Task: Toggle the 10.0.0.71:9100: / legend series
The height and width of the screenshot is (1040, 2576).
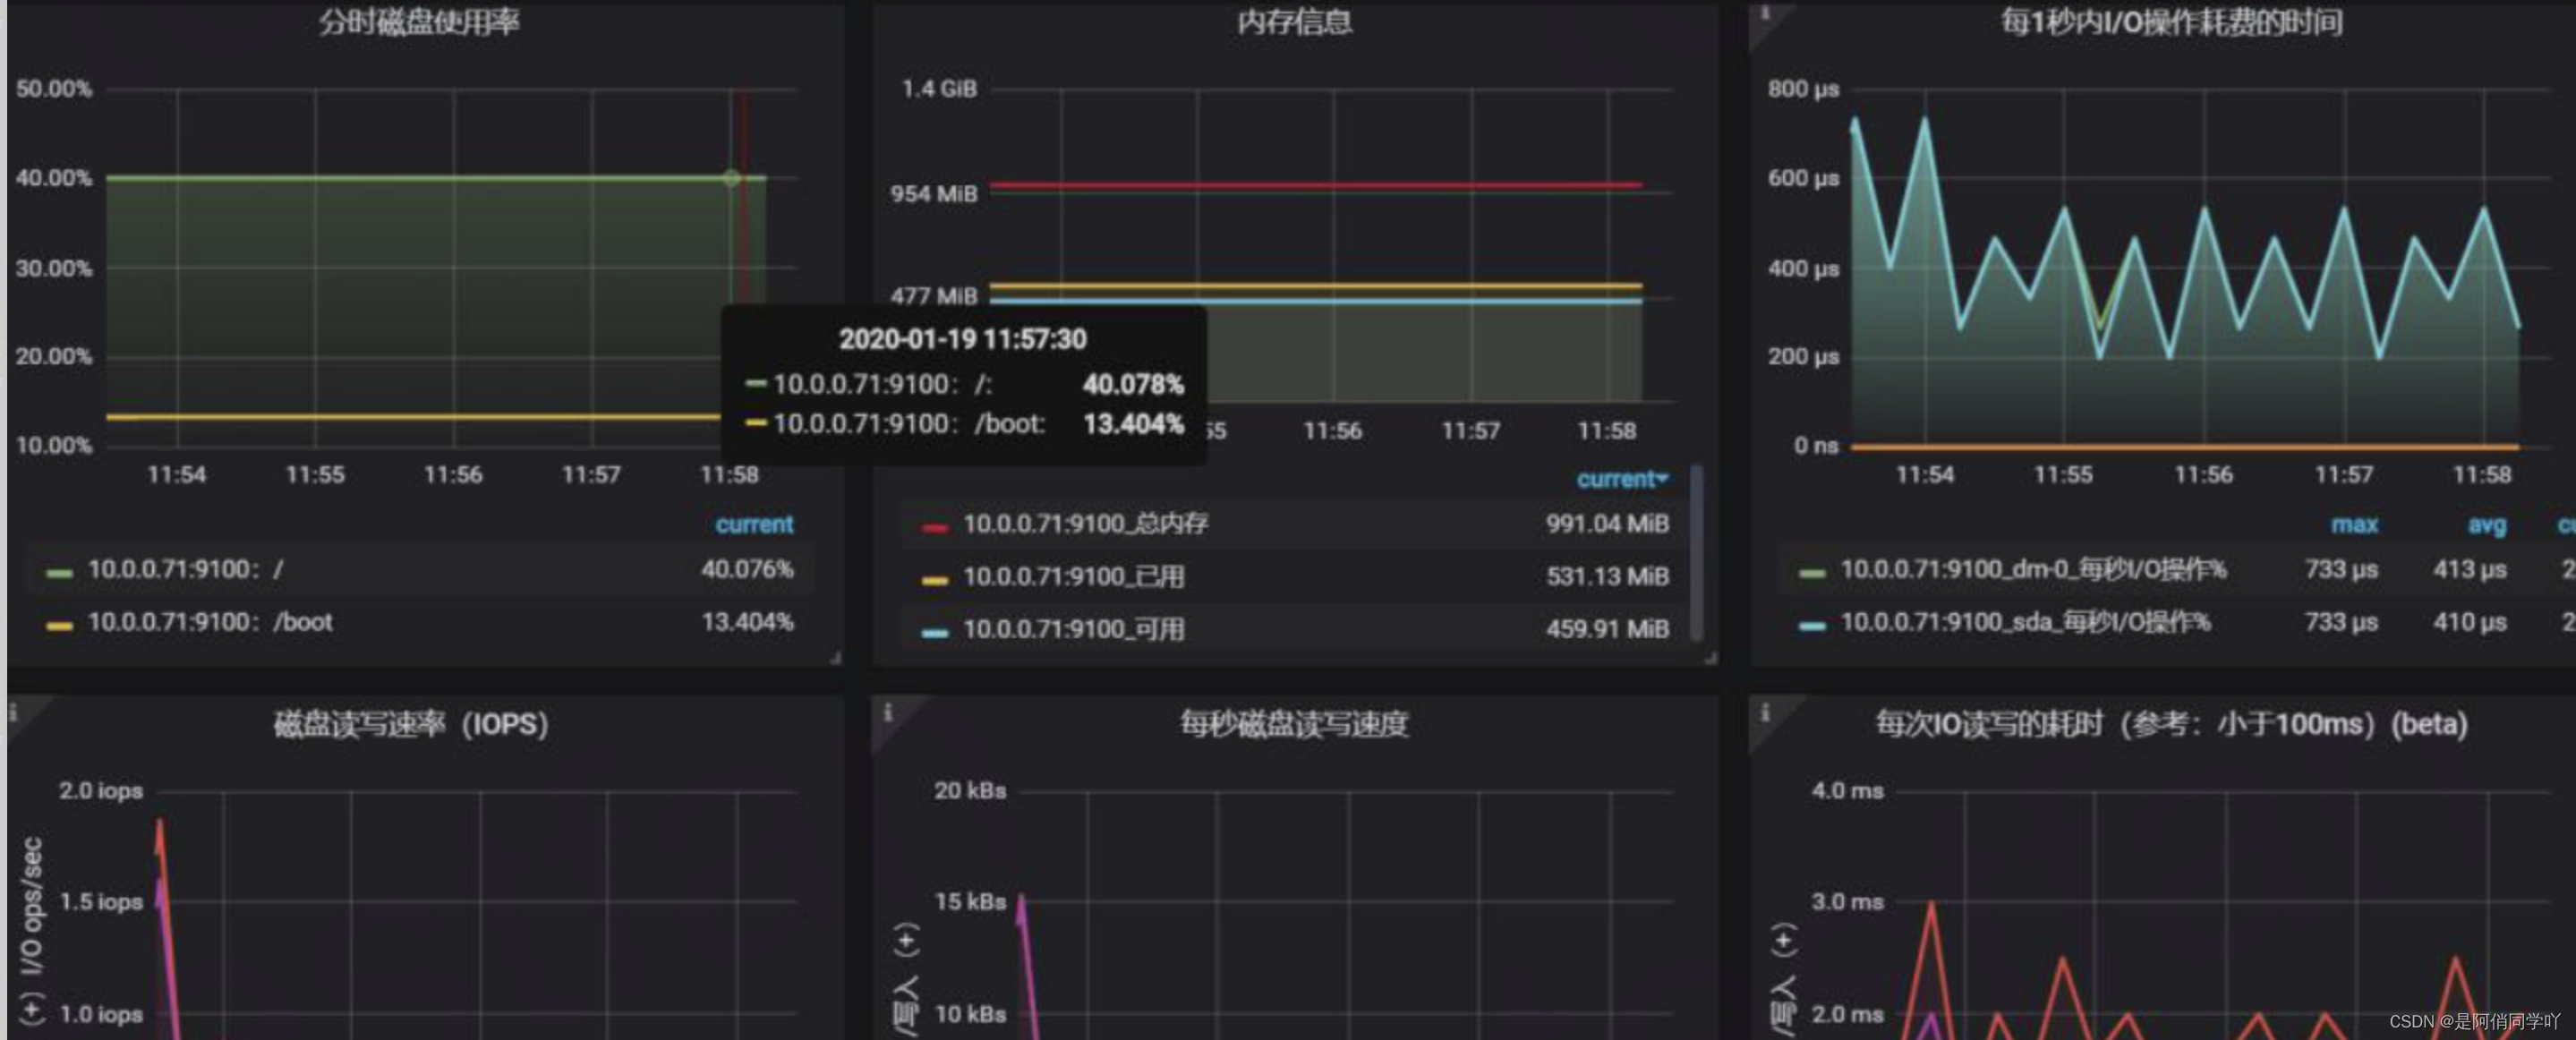Action: 185,569
